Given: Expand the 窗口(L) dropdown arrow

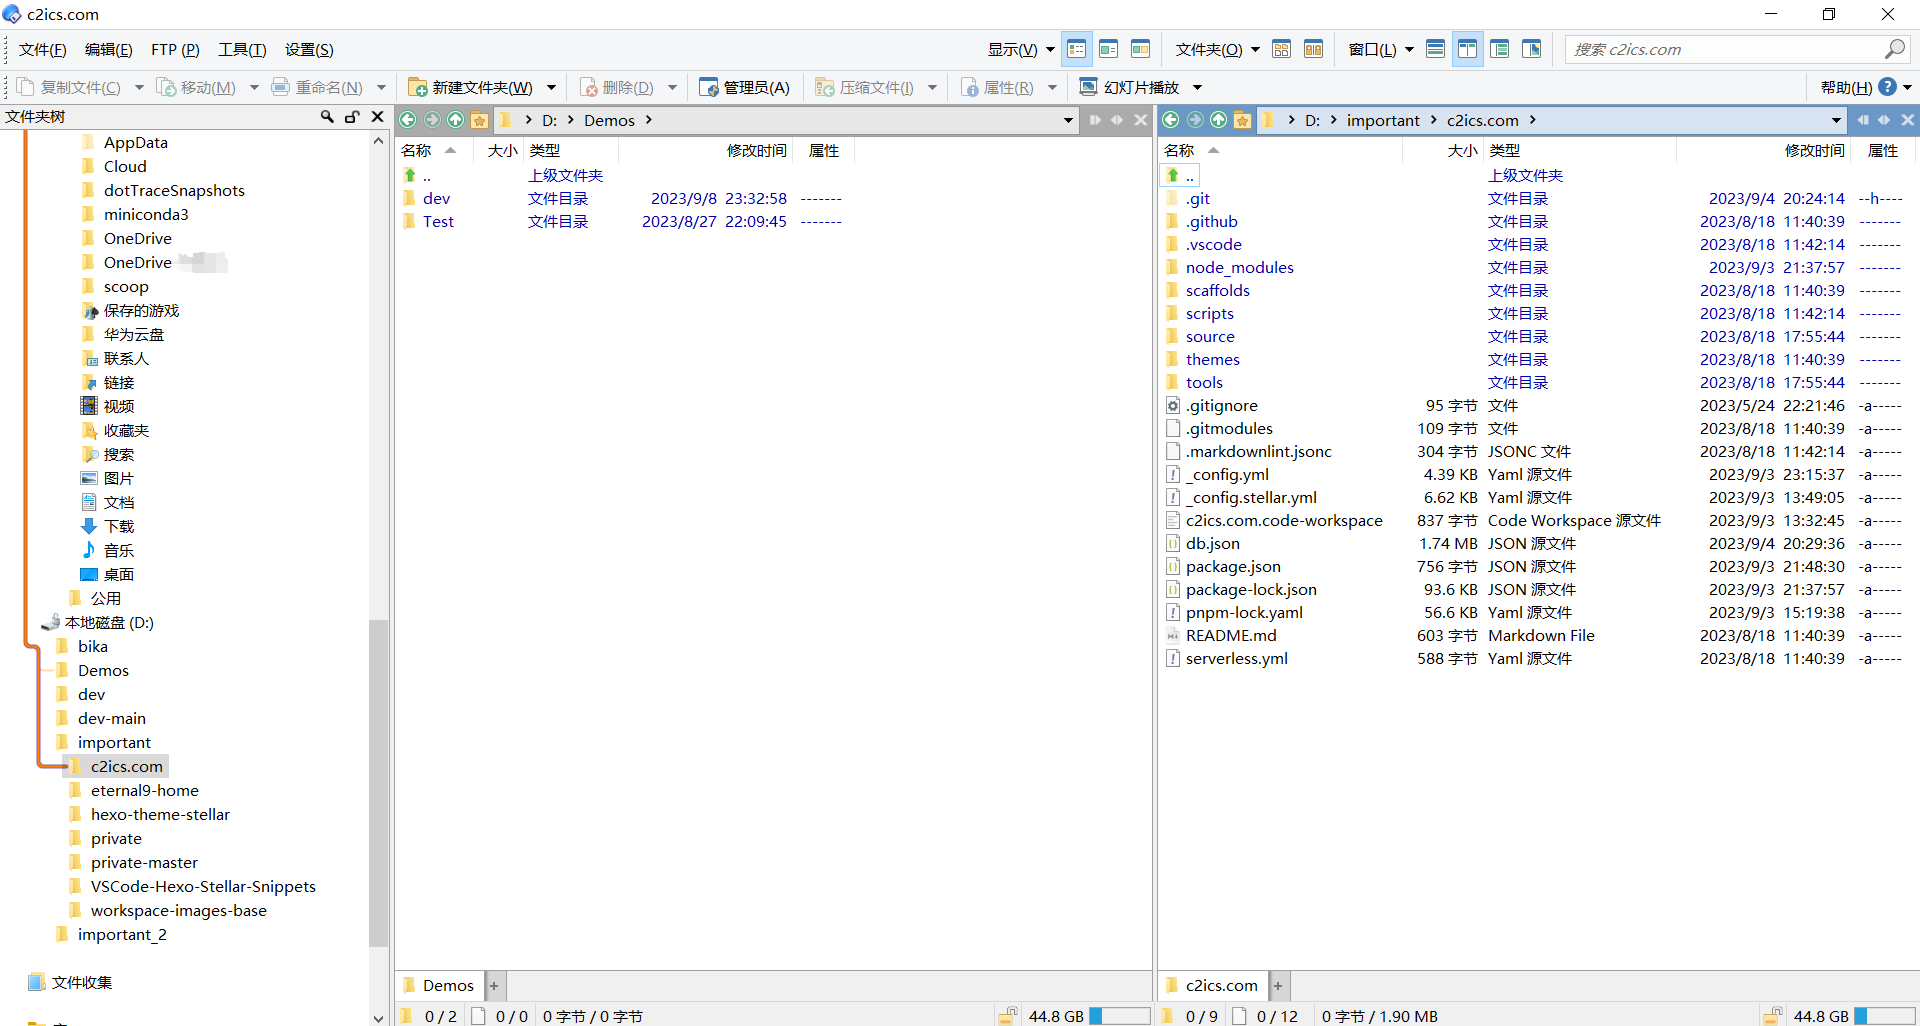Looking at the screenshot, I should coord(1409,49).
